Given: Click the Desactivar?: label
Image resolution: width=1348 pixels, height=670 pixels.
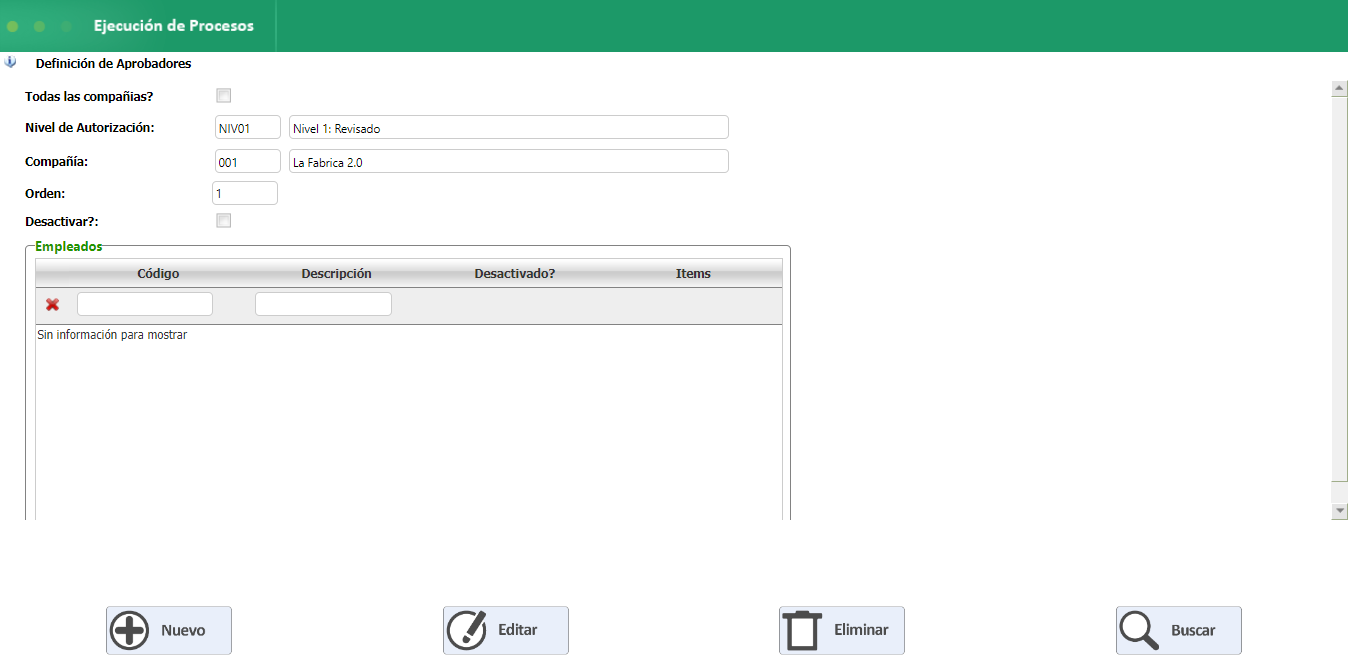Looking at the screenshot, I should point(62,220).
